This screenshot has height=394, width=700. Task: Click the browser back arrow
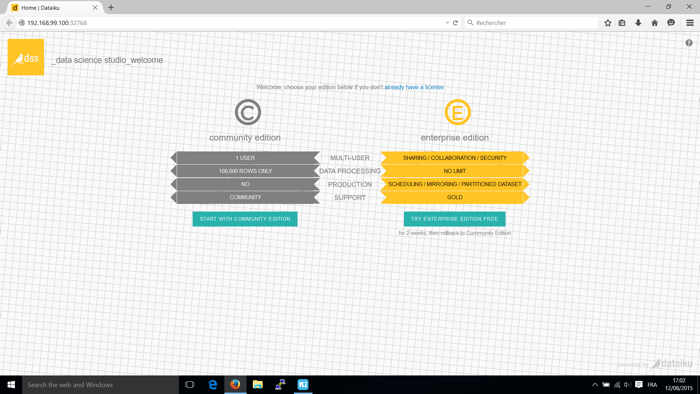9,23
